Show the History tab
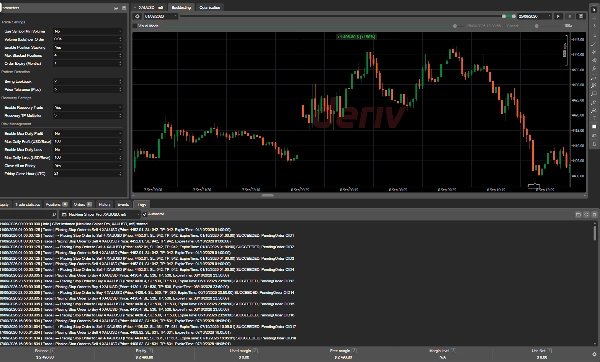Viewport: 600px width, 362px height. click(104, 204)
